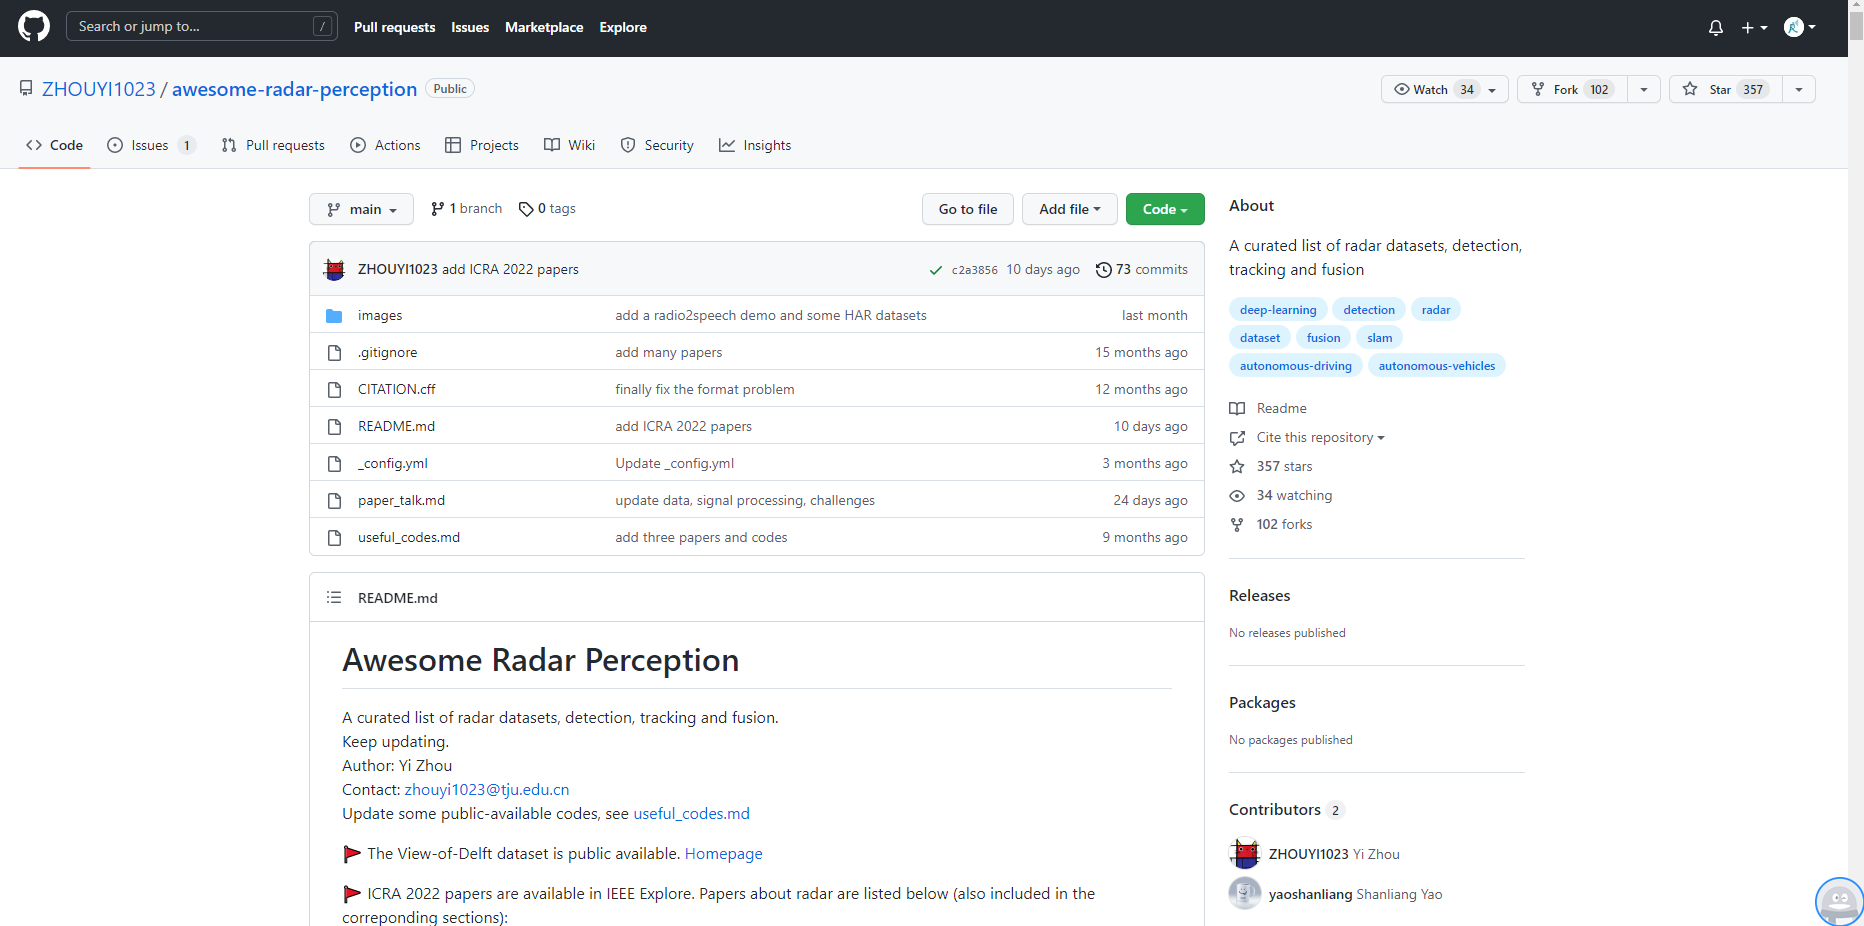Select the deep-learning topic tag

1278,310
